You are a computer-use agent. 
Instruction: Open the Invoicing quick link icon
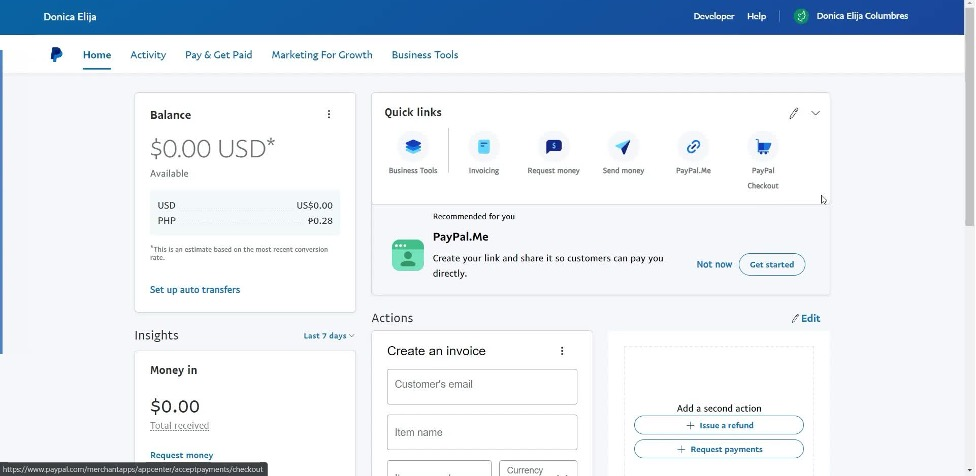[x=484, y=147]
